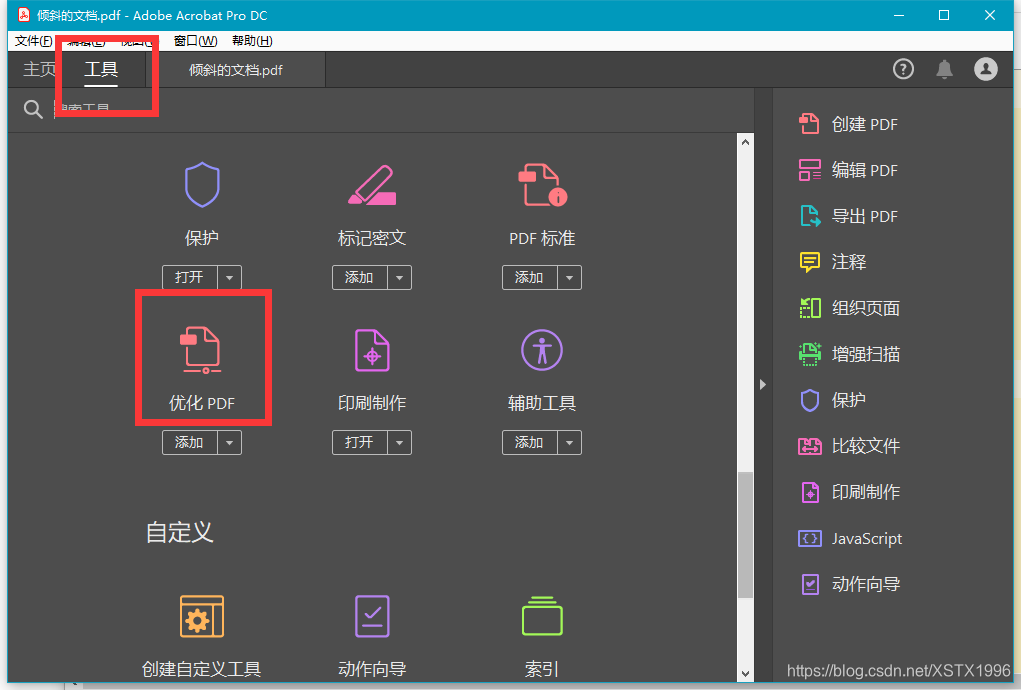This screenshot has height=690, width=1021.
Task: Click the scrollbar up arrow
Action: [746, 142]
